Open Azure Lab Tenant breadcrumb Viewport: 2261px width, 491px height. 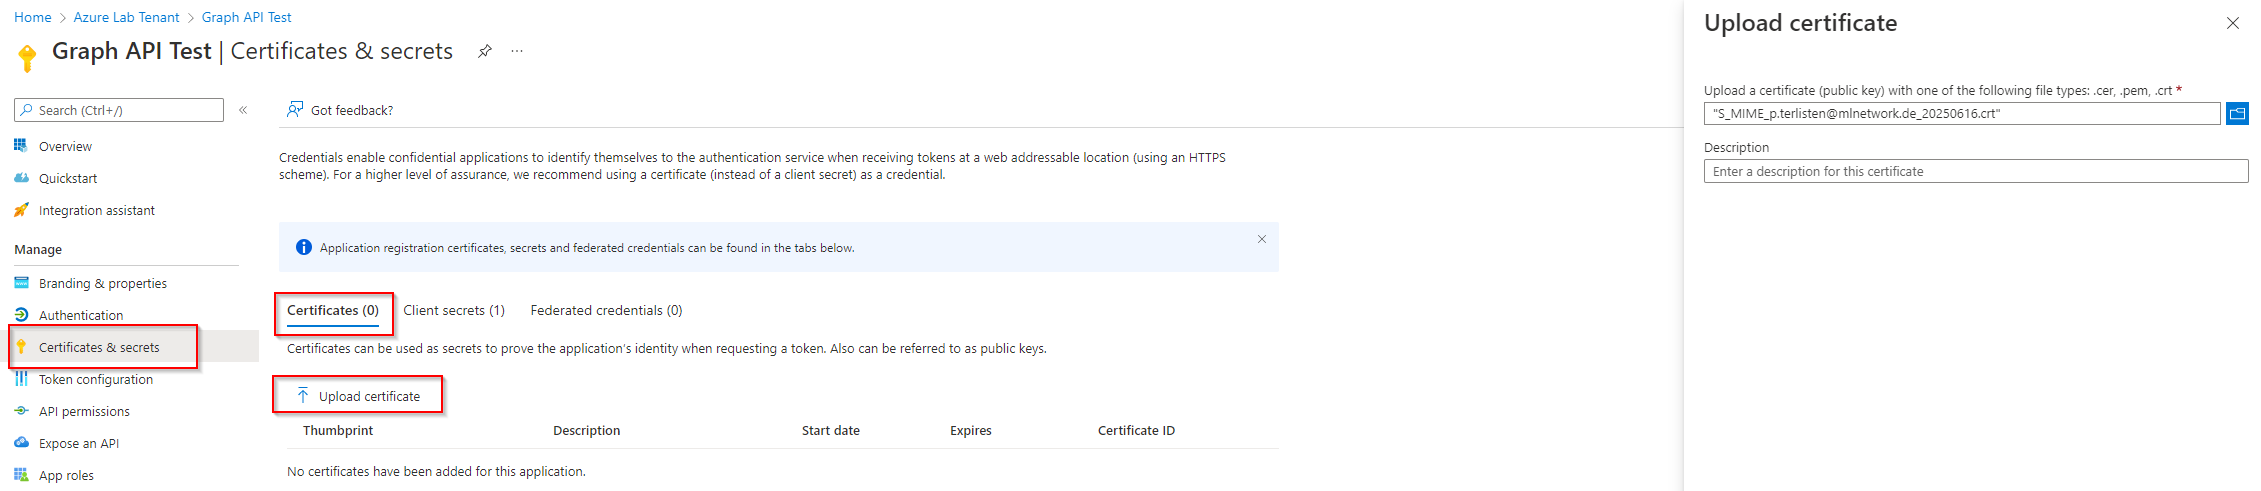coord(126,17)
